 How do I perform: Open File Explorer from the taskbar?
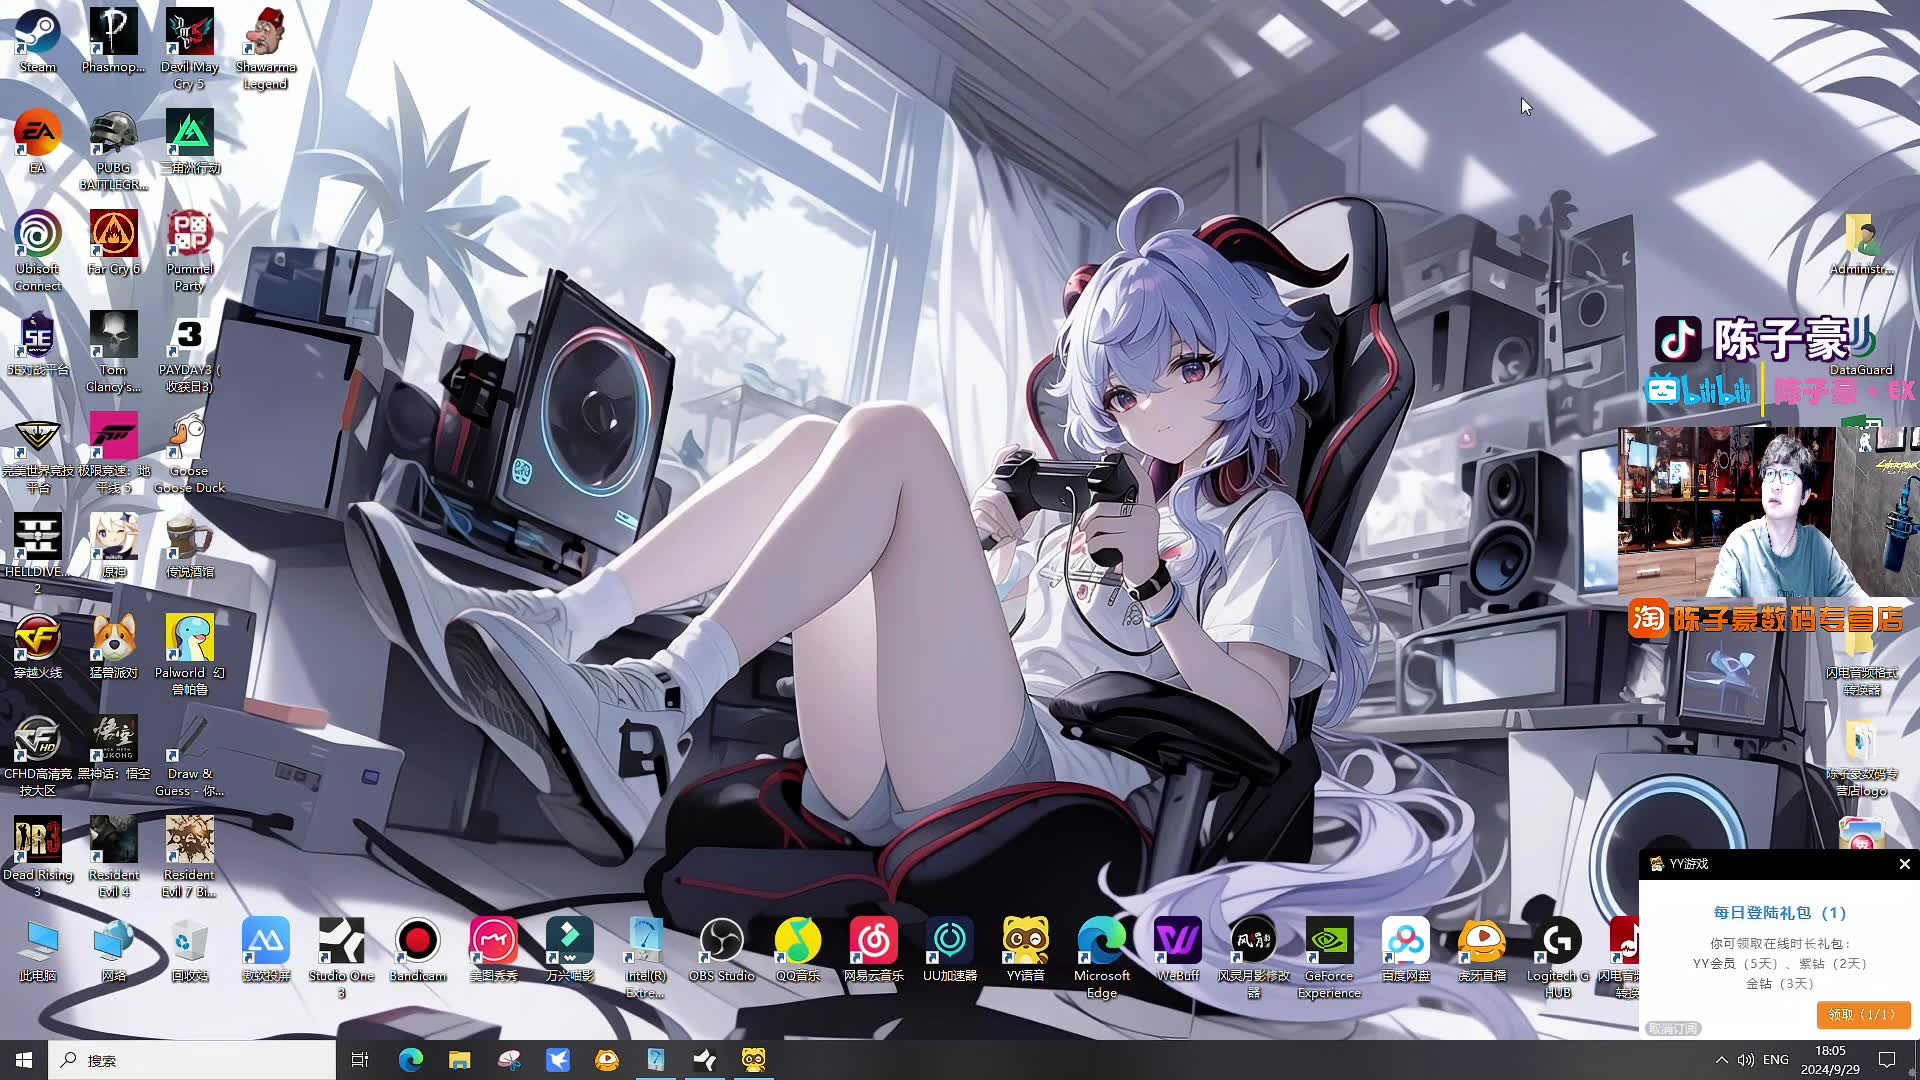coord(459,1060)
